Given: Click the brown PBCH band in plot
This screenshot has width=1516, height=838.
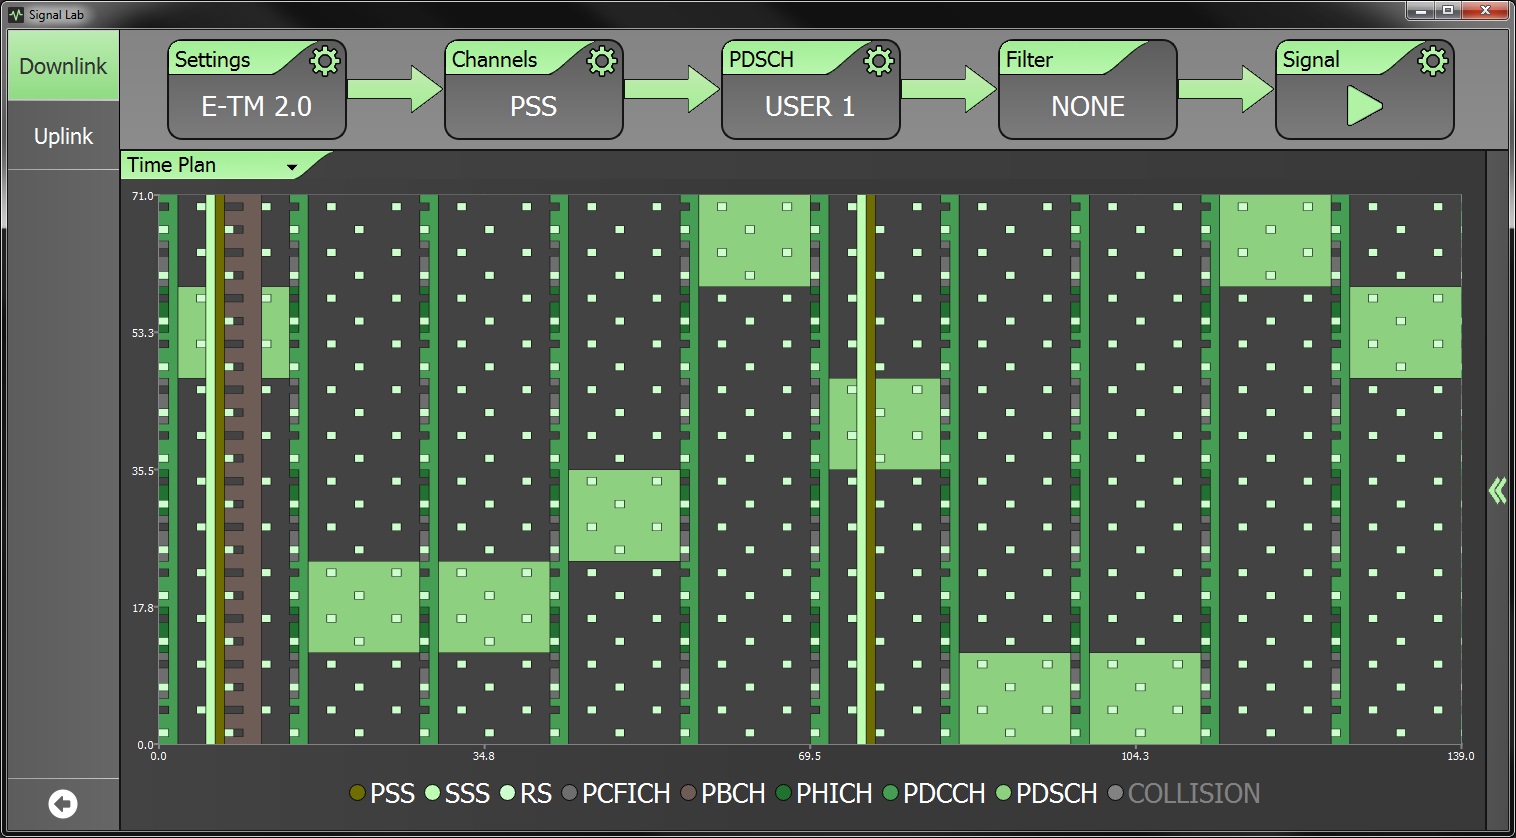Looking at the screenshot, I should (243, 470).
